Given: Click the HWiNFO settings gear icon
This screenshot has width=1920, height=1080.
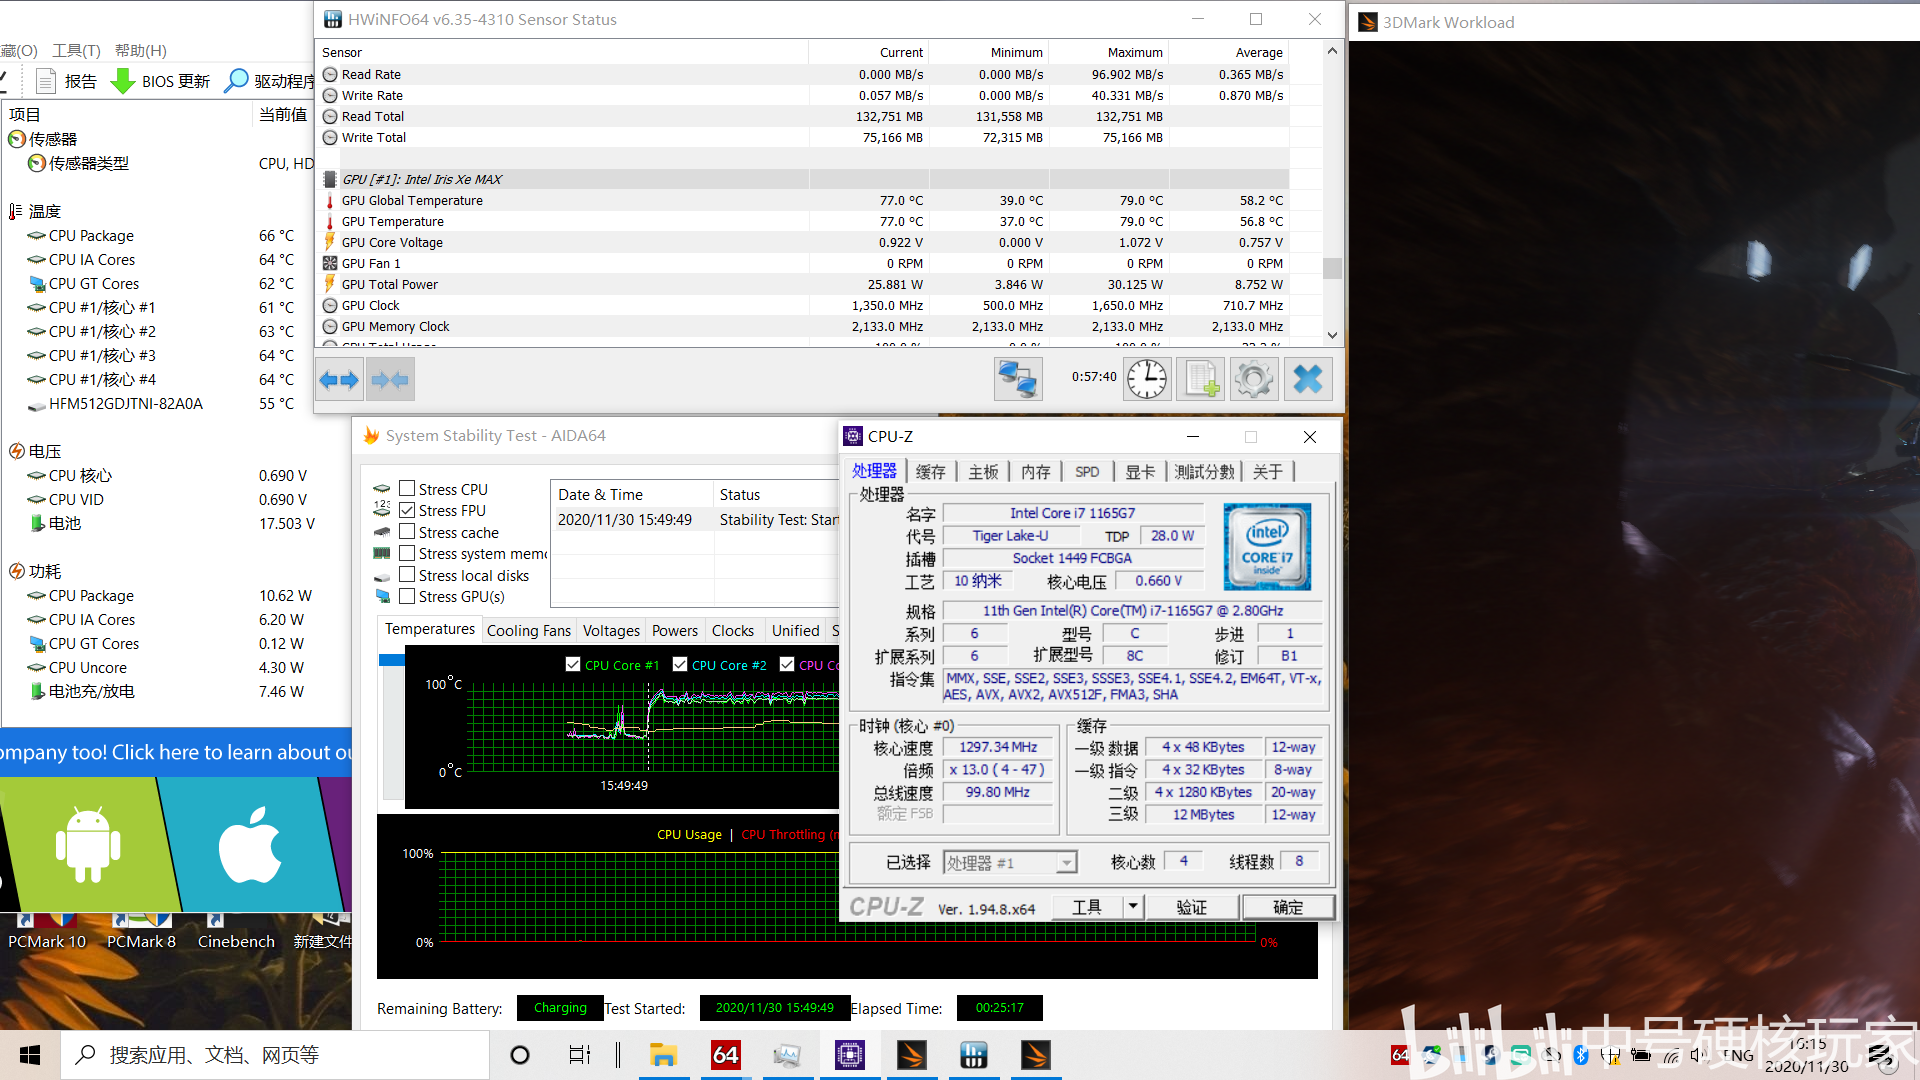Looking at the screenshot, I should [x=1254, y=379].
